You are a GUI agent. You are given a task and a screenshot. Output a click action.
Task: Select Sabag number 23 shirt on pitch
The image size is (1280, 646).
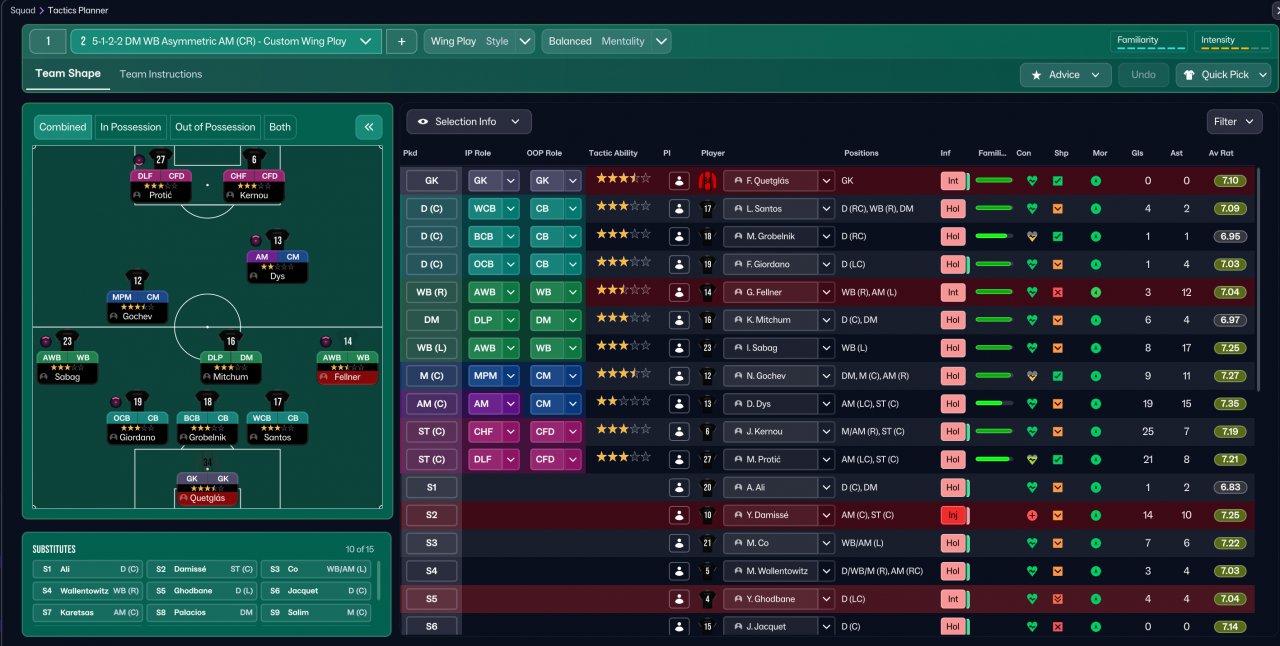(x=67, y=341)
